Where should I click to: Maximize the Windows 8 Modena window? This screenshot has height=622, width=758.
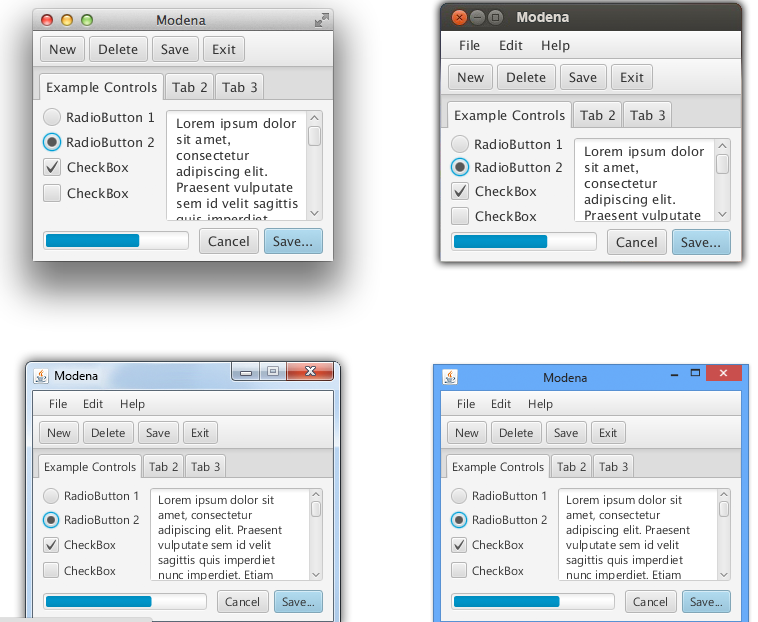[695, 373]
